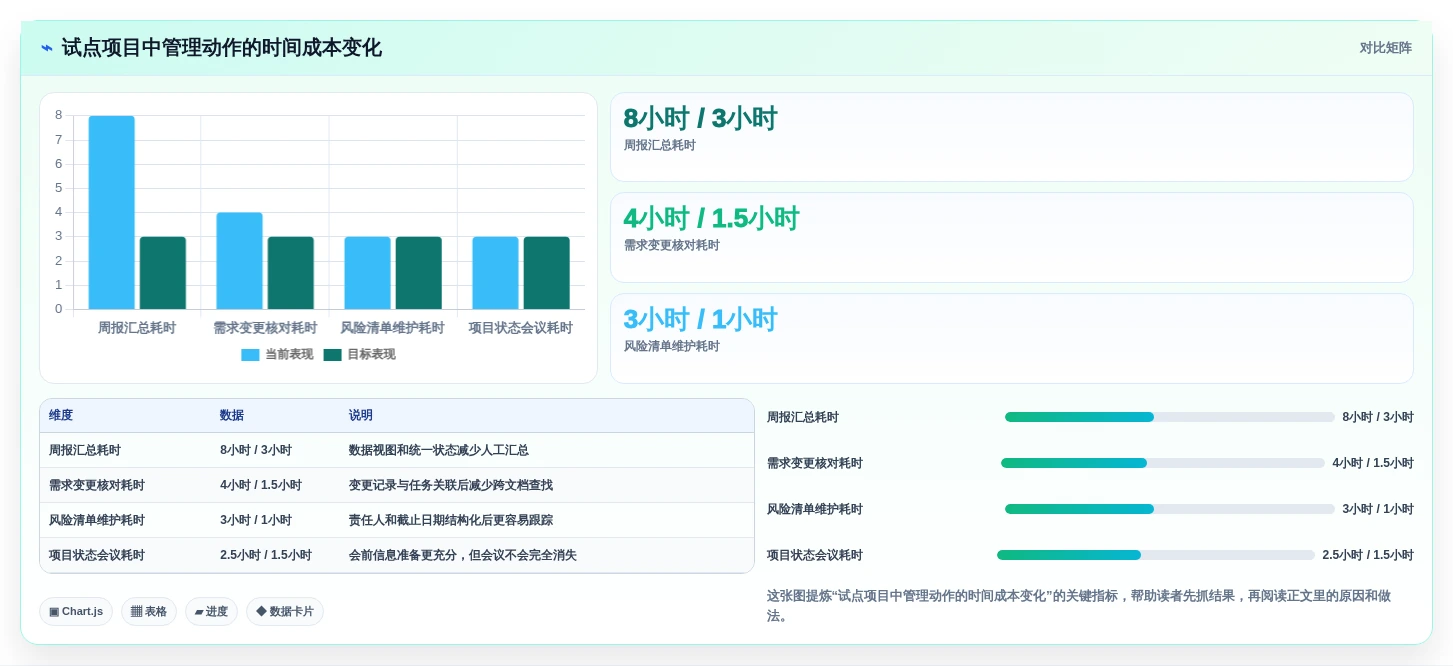Open the 8小时 / 3小时 data card
Image resolution: width=1453 pixels, height=666 pixels.
[1011, 137]
